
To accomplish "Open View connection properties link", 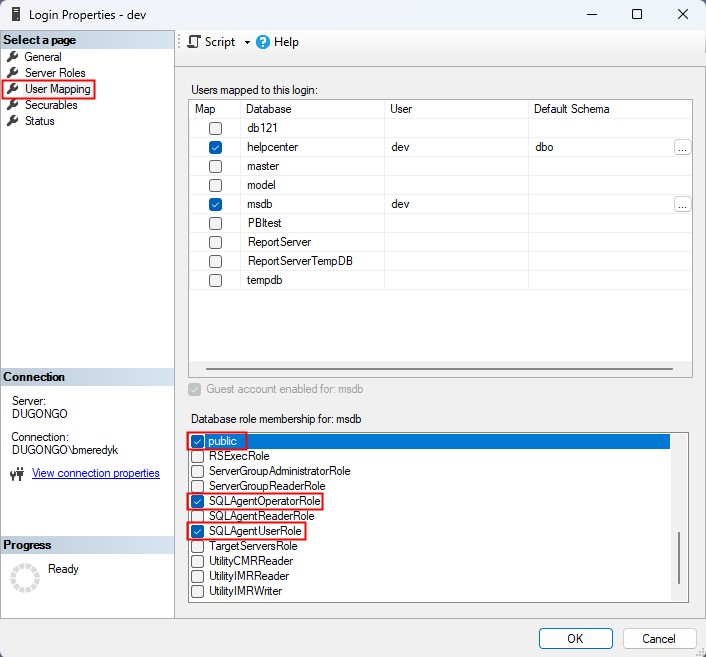I will pos(95,473).
